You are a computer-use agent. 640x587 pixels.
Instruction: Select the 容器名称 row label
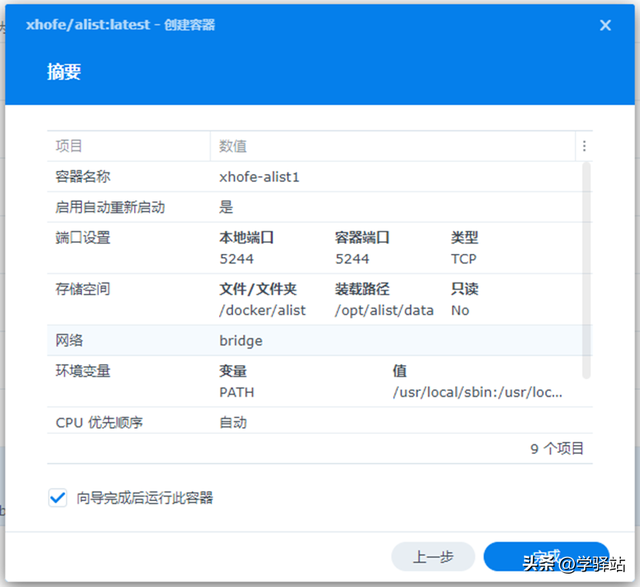pyautogui.click(x=83, y=177)
